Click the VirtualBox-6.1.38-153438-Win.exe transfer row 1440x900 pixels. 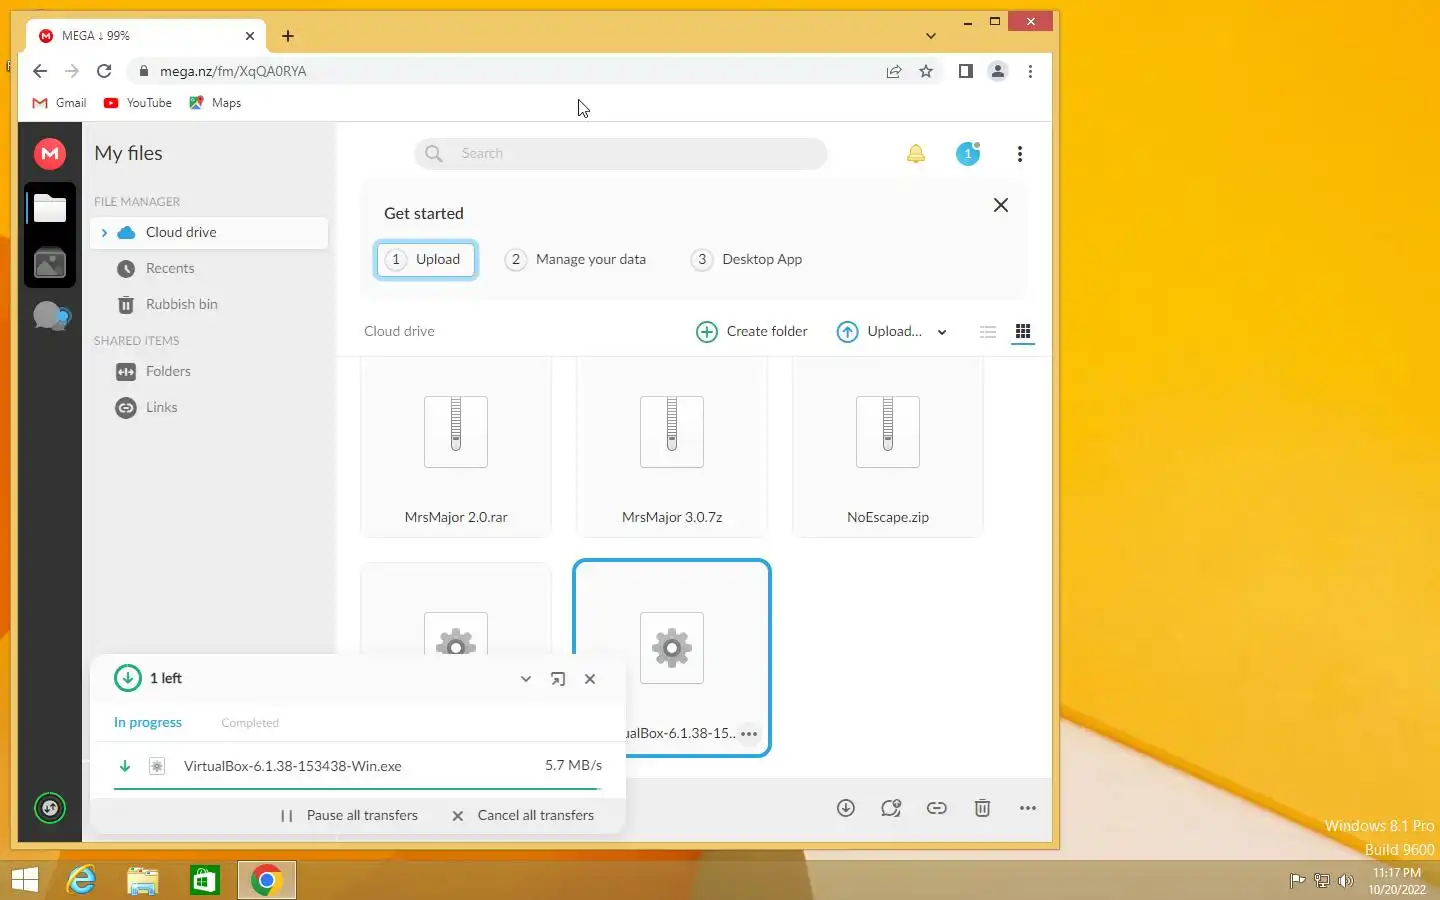358,767
